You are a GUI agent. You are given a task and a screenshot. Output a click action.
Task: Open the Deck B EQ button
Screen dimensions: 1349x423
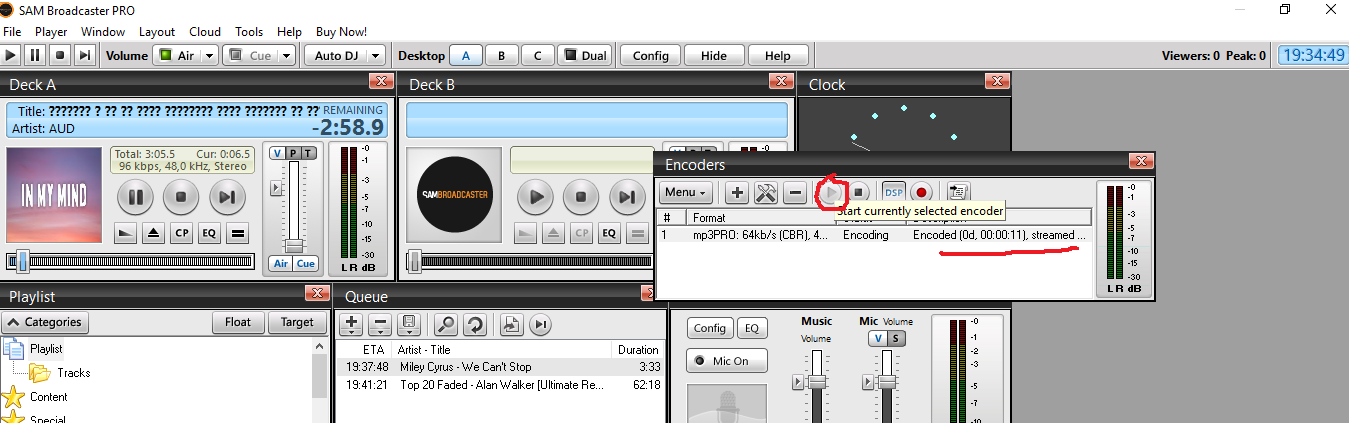[609, 234]
